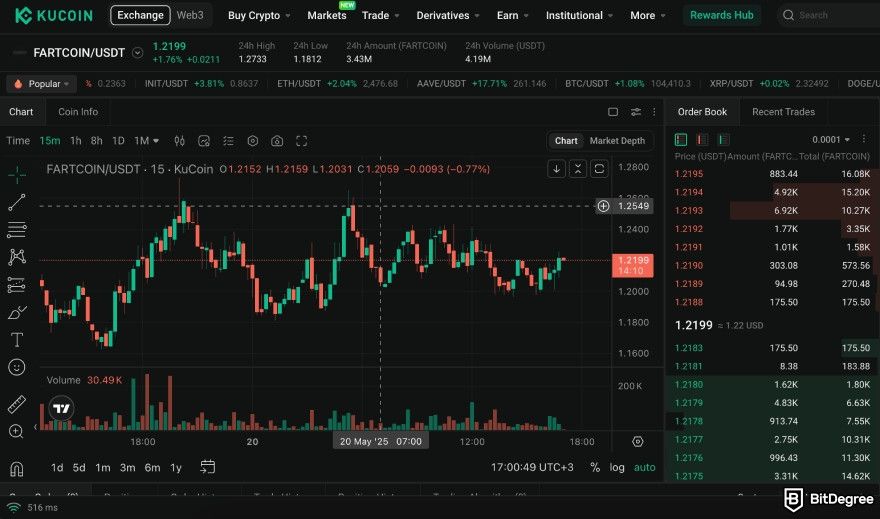Select the brush drawing tool
This screenshot has width=880, height=519.
[x=17, y=312]
